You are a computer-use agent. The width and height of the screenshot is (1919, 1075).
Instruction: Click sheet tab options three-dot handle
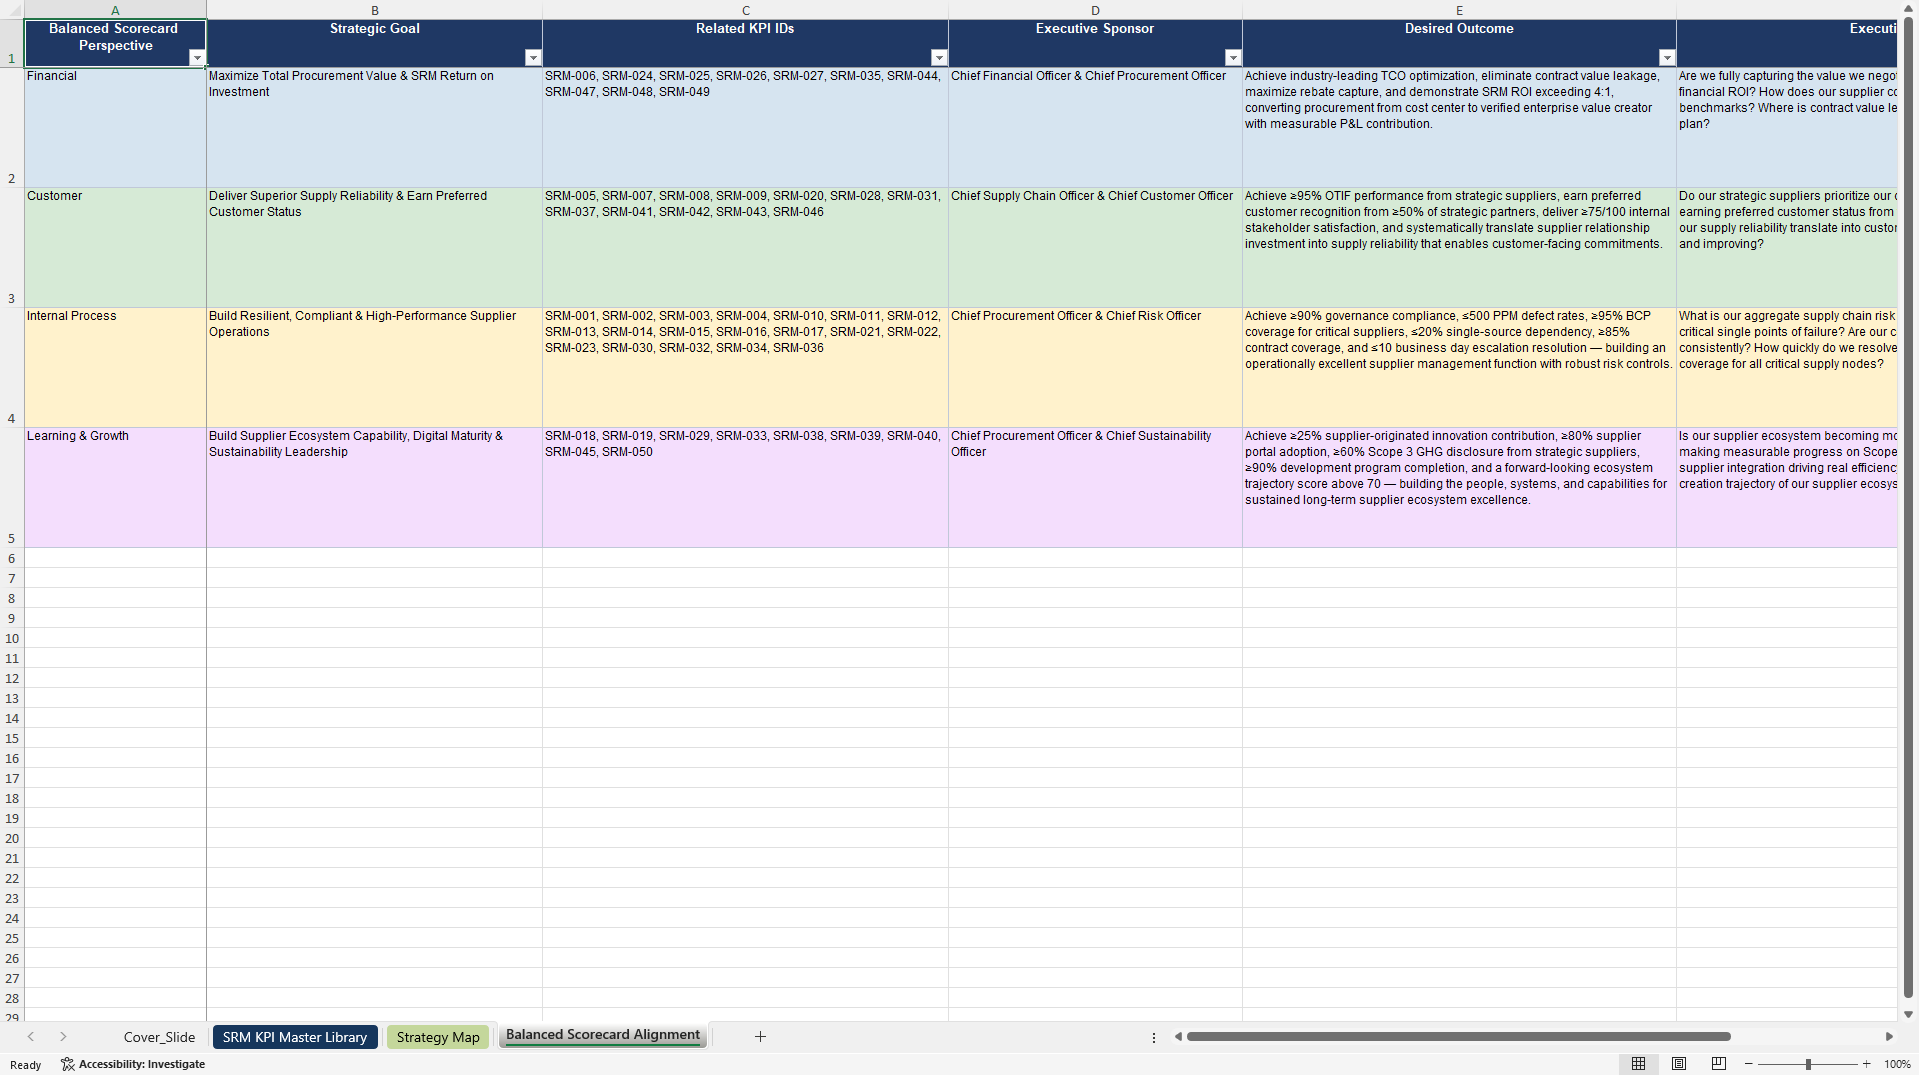[x=1154, y=1037]
